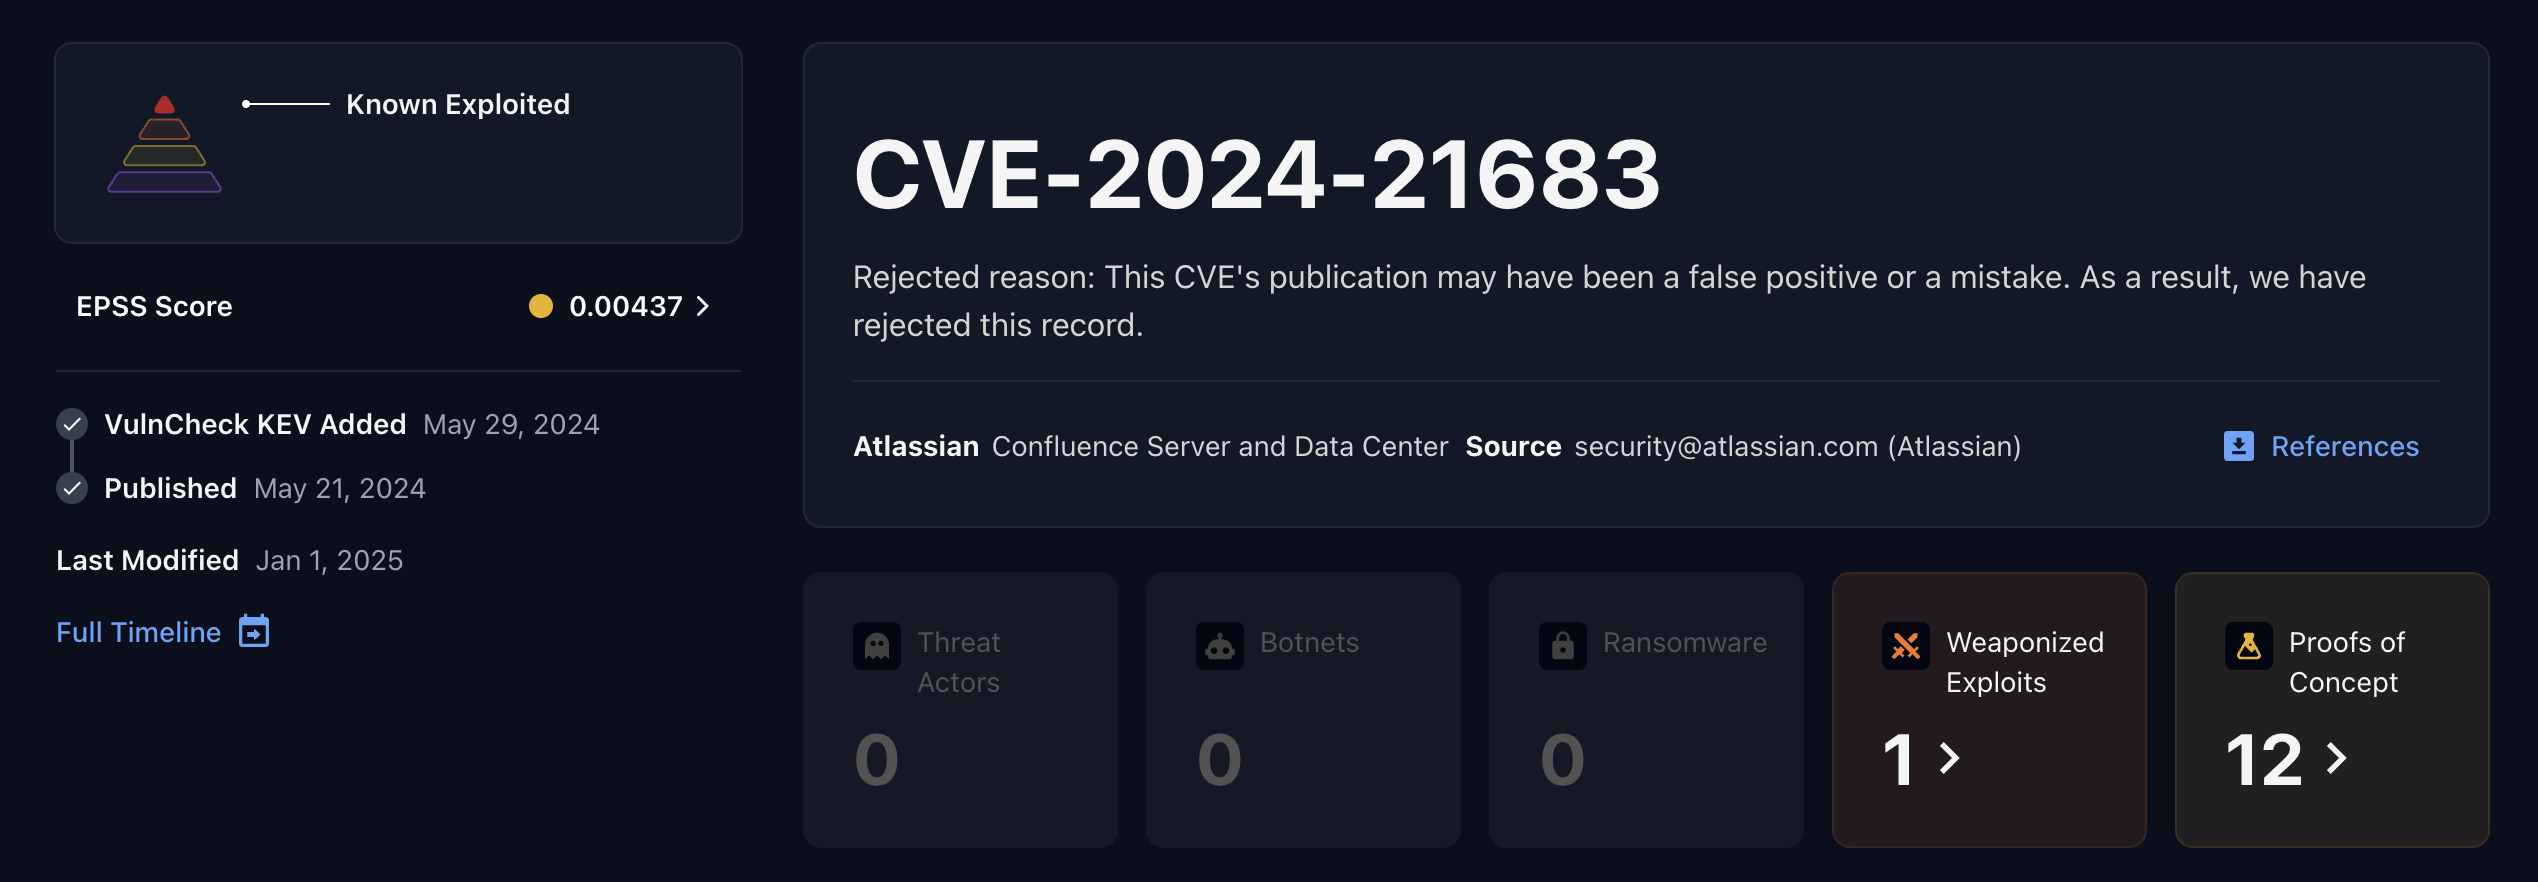Select the Threat Actors ghost icon
The width and height of the screenshot is (2538, 882).
pyautogui.click(x=875, y=645)
